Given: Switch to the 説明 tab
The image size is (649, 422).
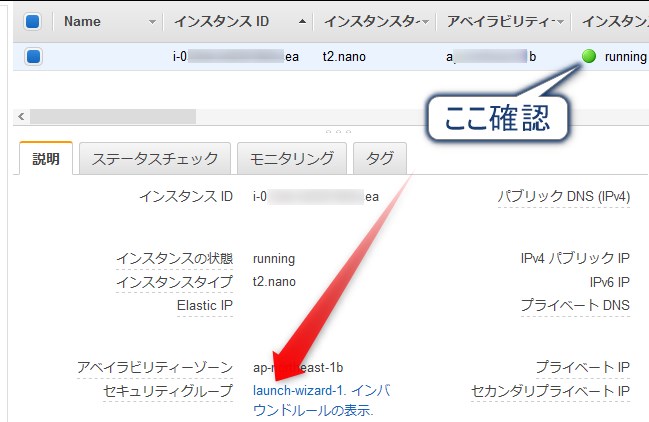Looking at the screenshot, I should point(46,158).
